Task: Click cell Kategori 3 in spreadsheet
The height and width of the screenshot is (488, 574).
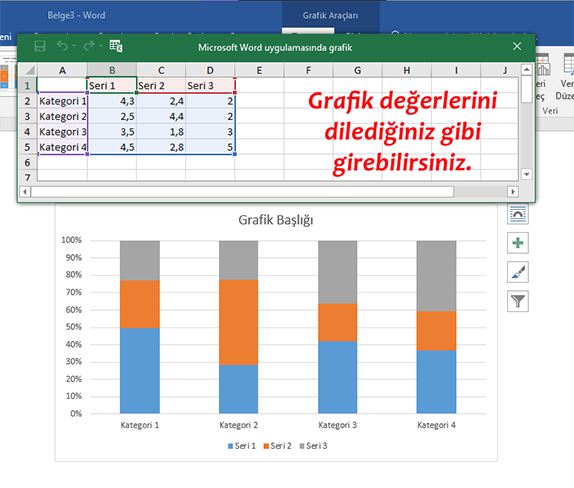Action: [62, 131]
